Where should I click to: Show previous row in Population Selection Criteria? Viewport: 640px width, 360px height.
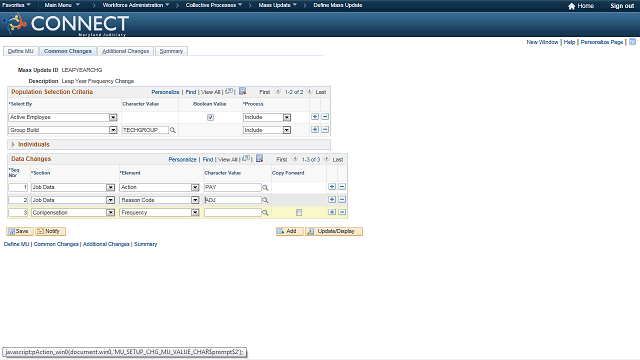[278, 91]
